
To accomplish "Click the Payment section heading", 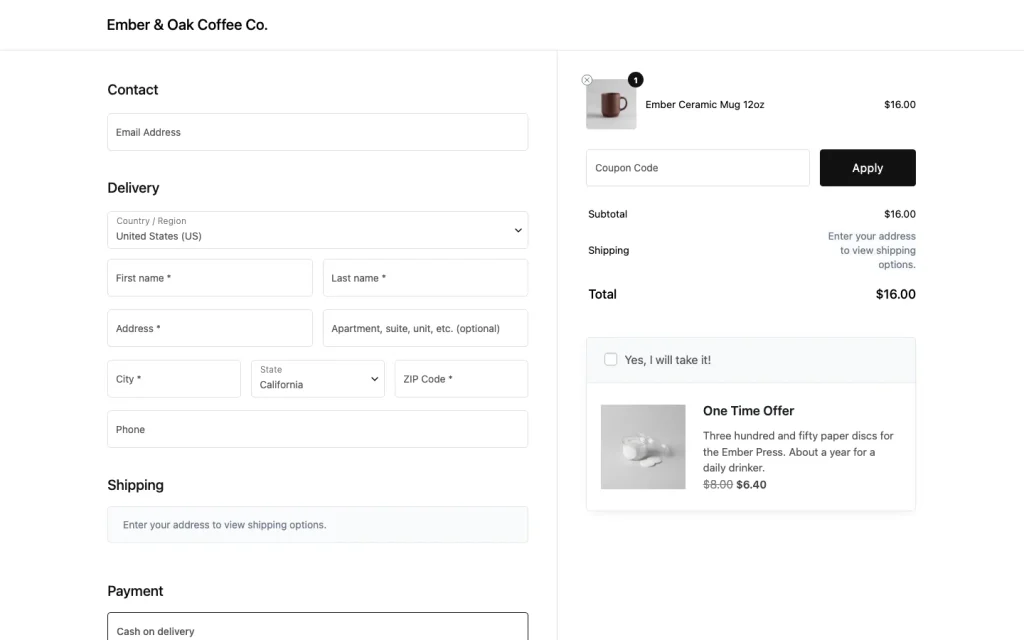I will pyautogui.click(x=135, y=591).
